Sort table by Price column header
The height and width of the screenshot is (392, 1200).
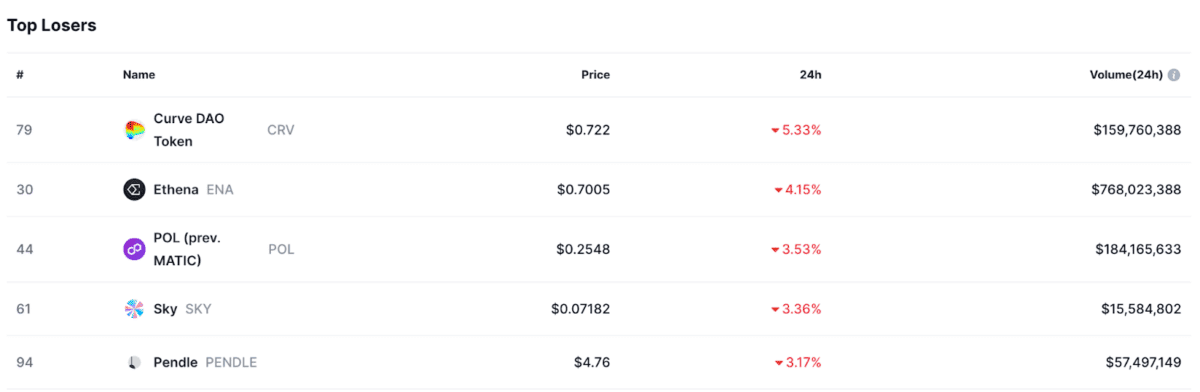tap(595, 75)
